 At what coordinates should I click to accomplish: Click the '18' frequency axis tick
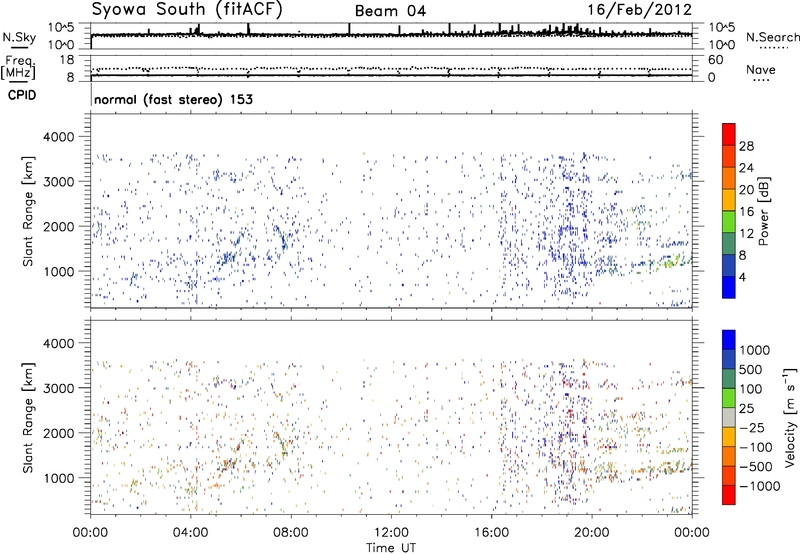tap(67, 60)
